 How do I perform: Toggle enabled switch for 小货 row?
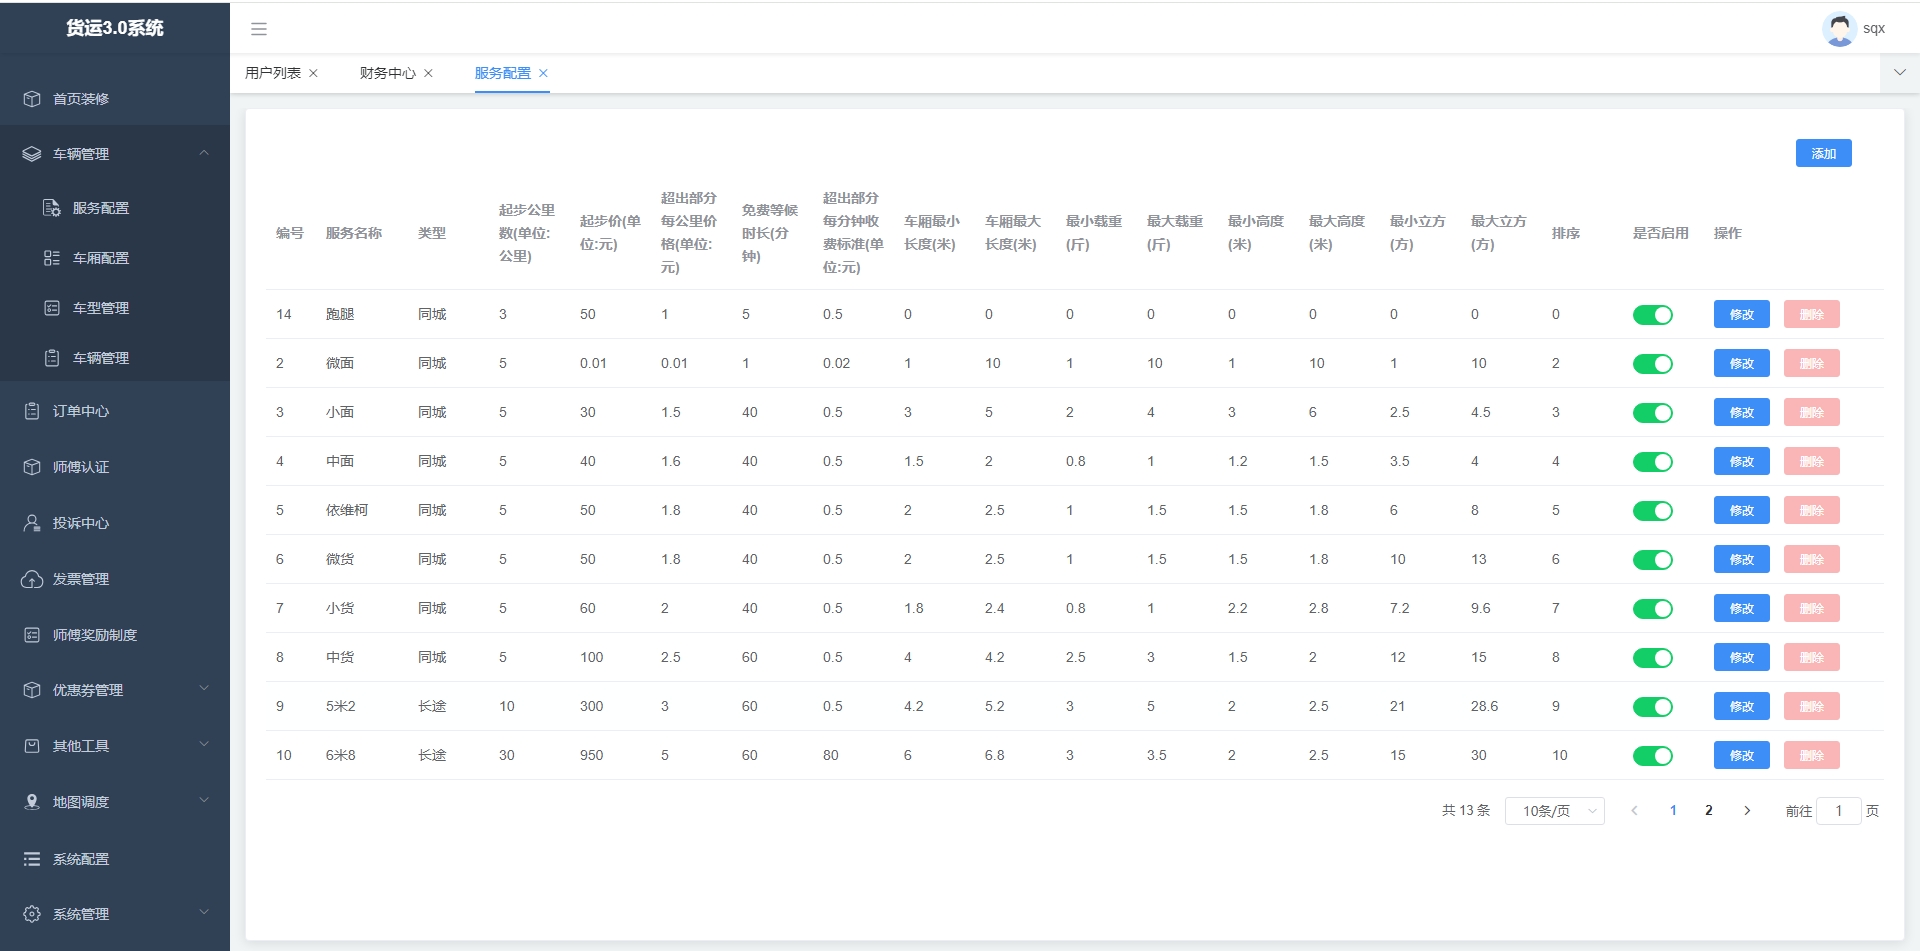tap(1653, 609)
